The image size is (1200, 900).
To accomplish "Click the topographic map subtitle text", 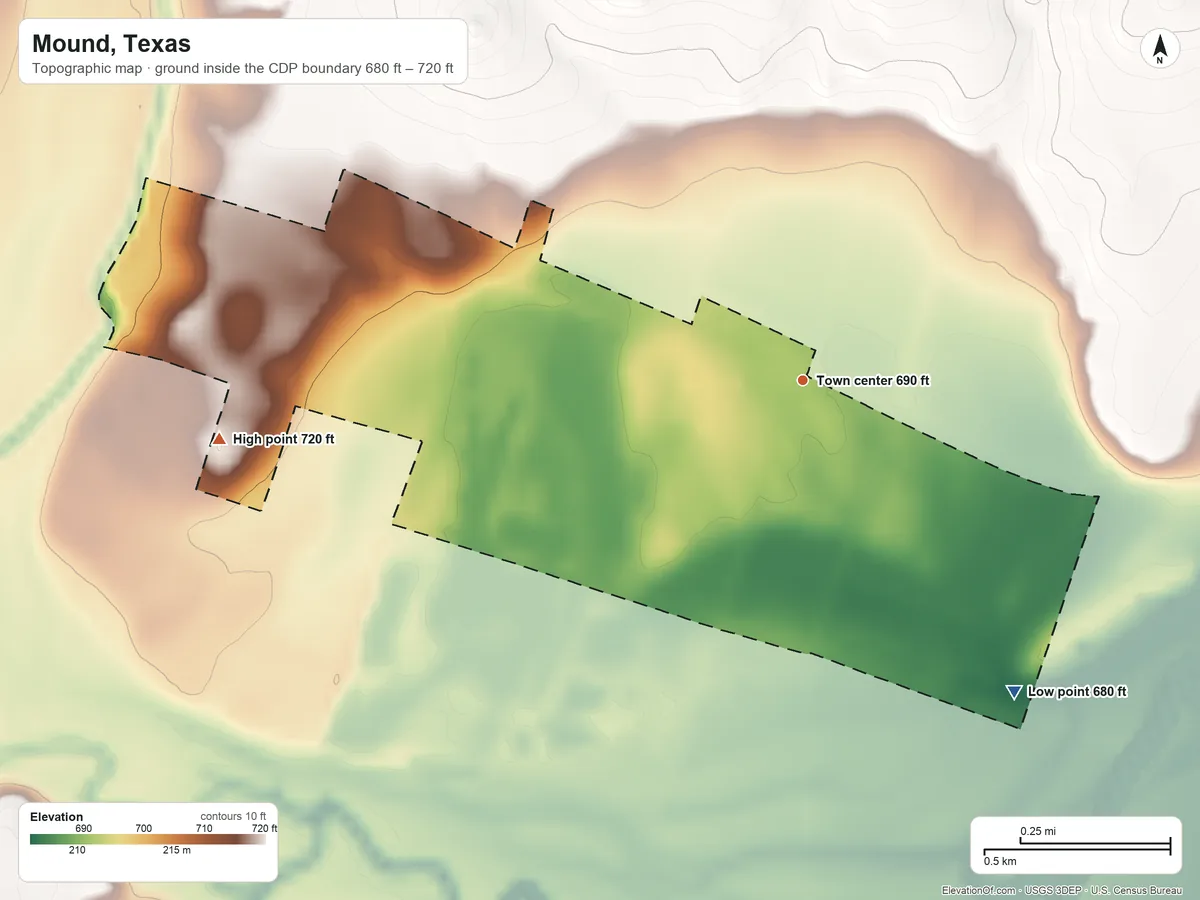I will (243, 70).
